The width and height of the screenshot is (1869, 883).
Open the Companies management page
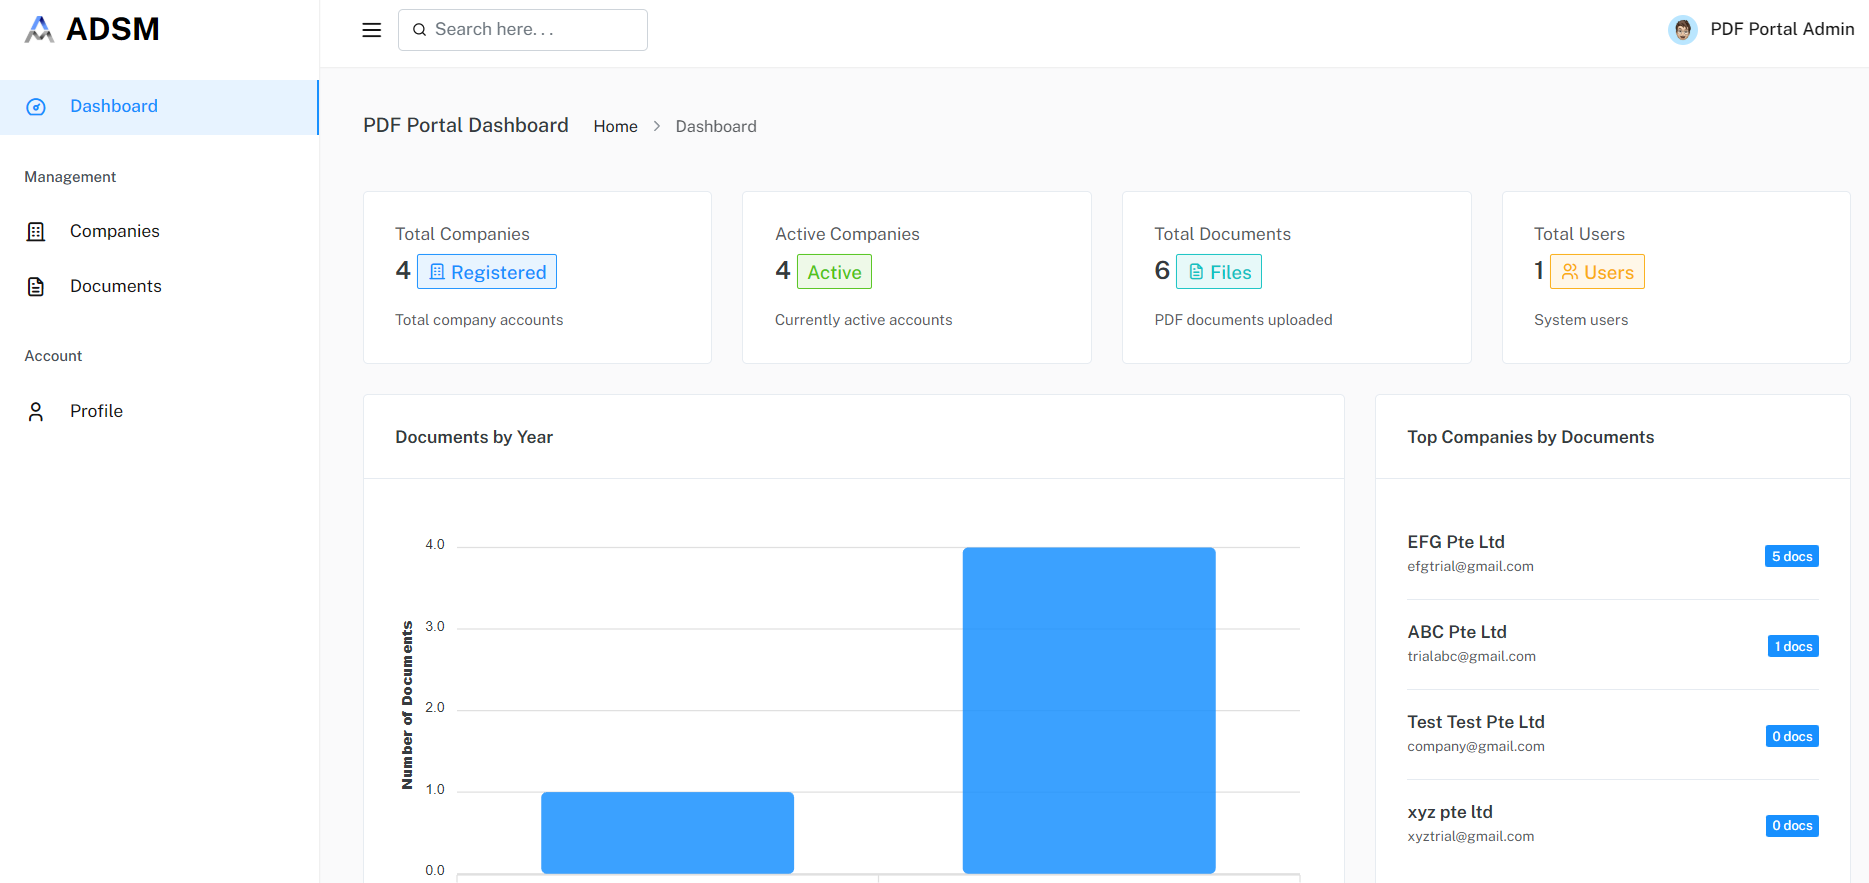click(x=114, y=231)
